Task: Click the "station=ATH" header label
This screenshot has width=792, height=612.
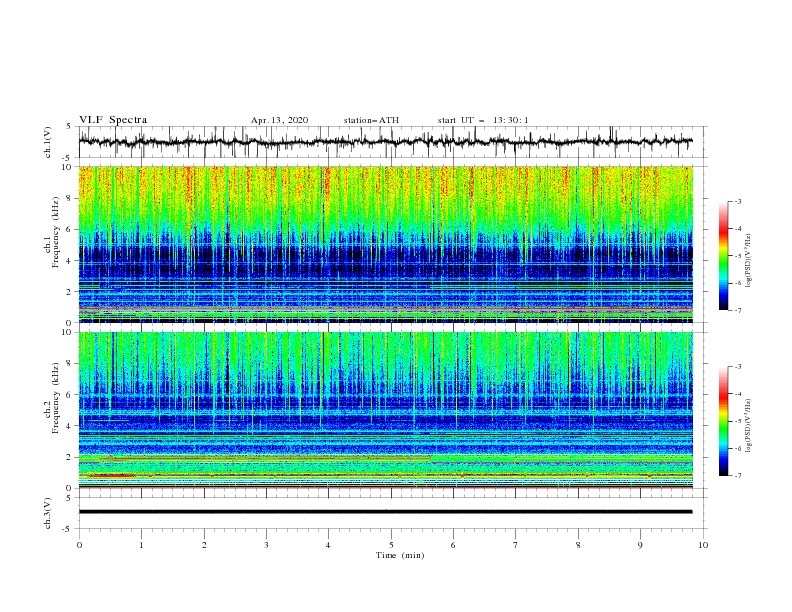Action: coord(371,120)
